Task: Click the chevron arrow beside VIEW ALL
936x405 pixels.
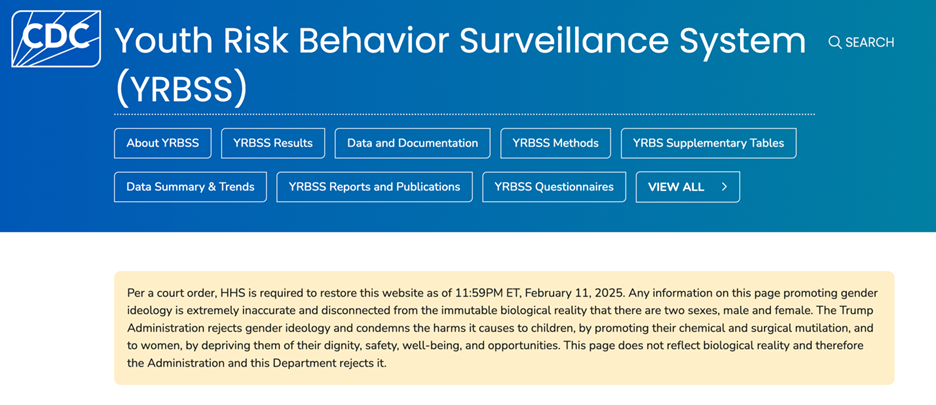Action: point(724,187)
